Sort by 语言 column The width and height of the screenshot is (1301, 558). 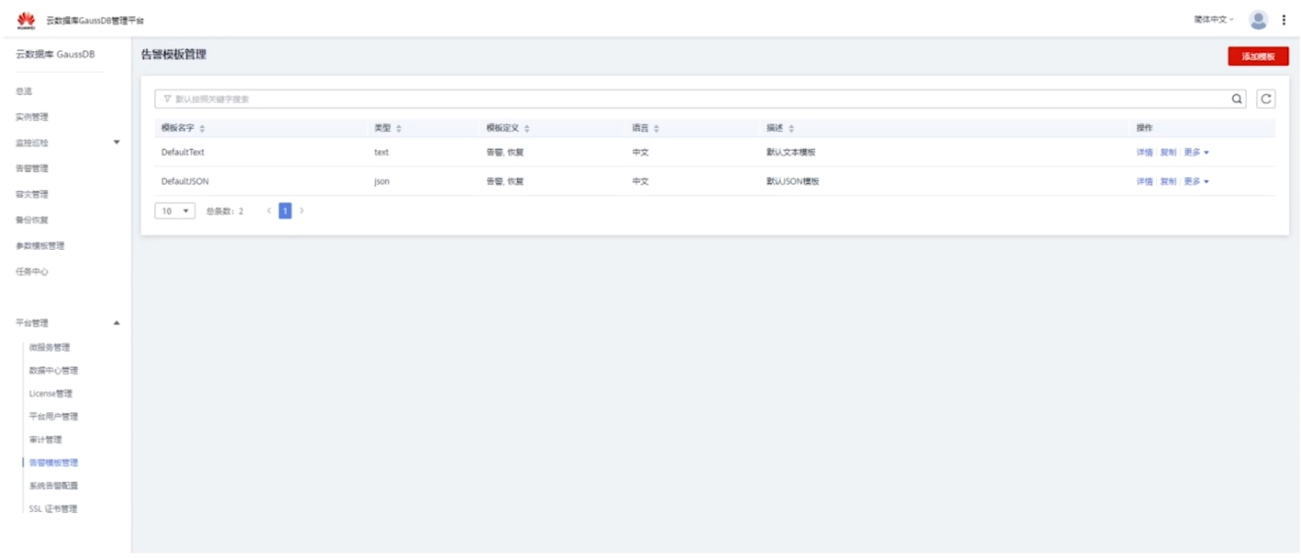pyautogui.click(x=657, y=128)
